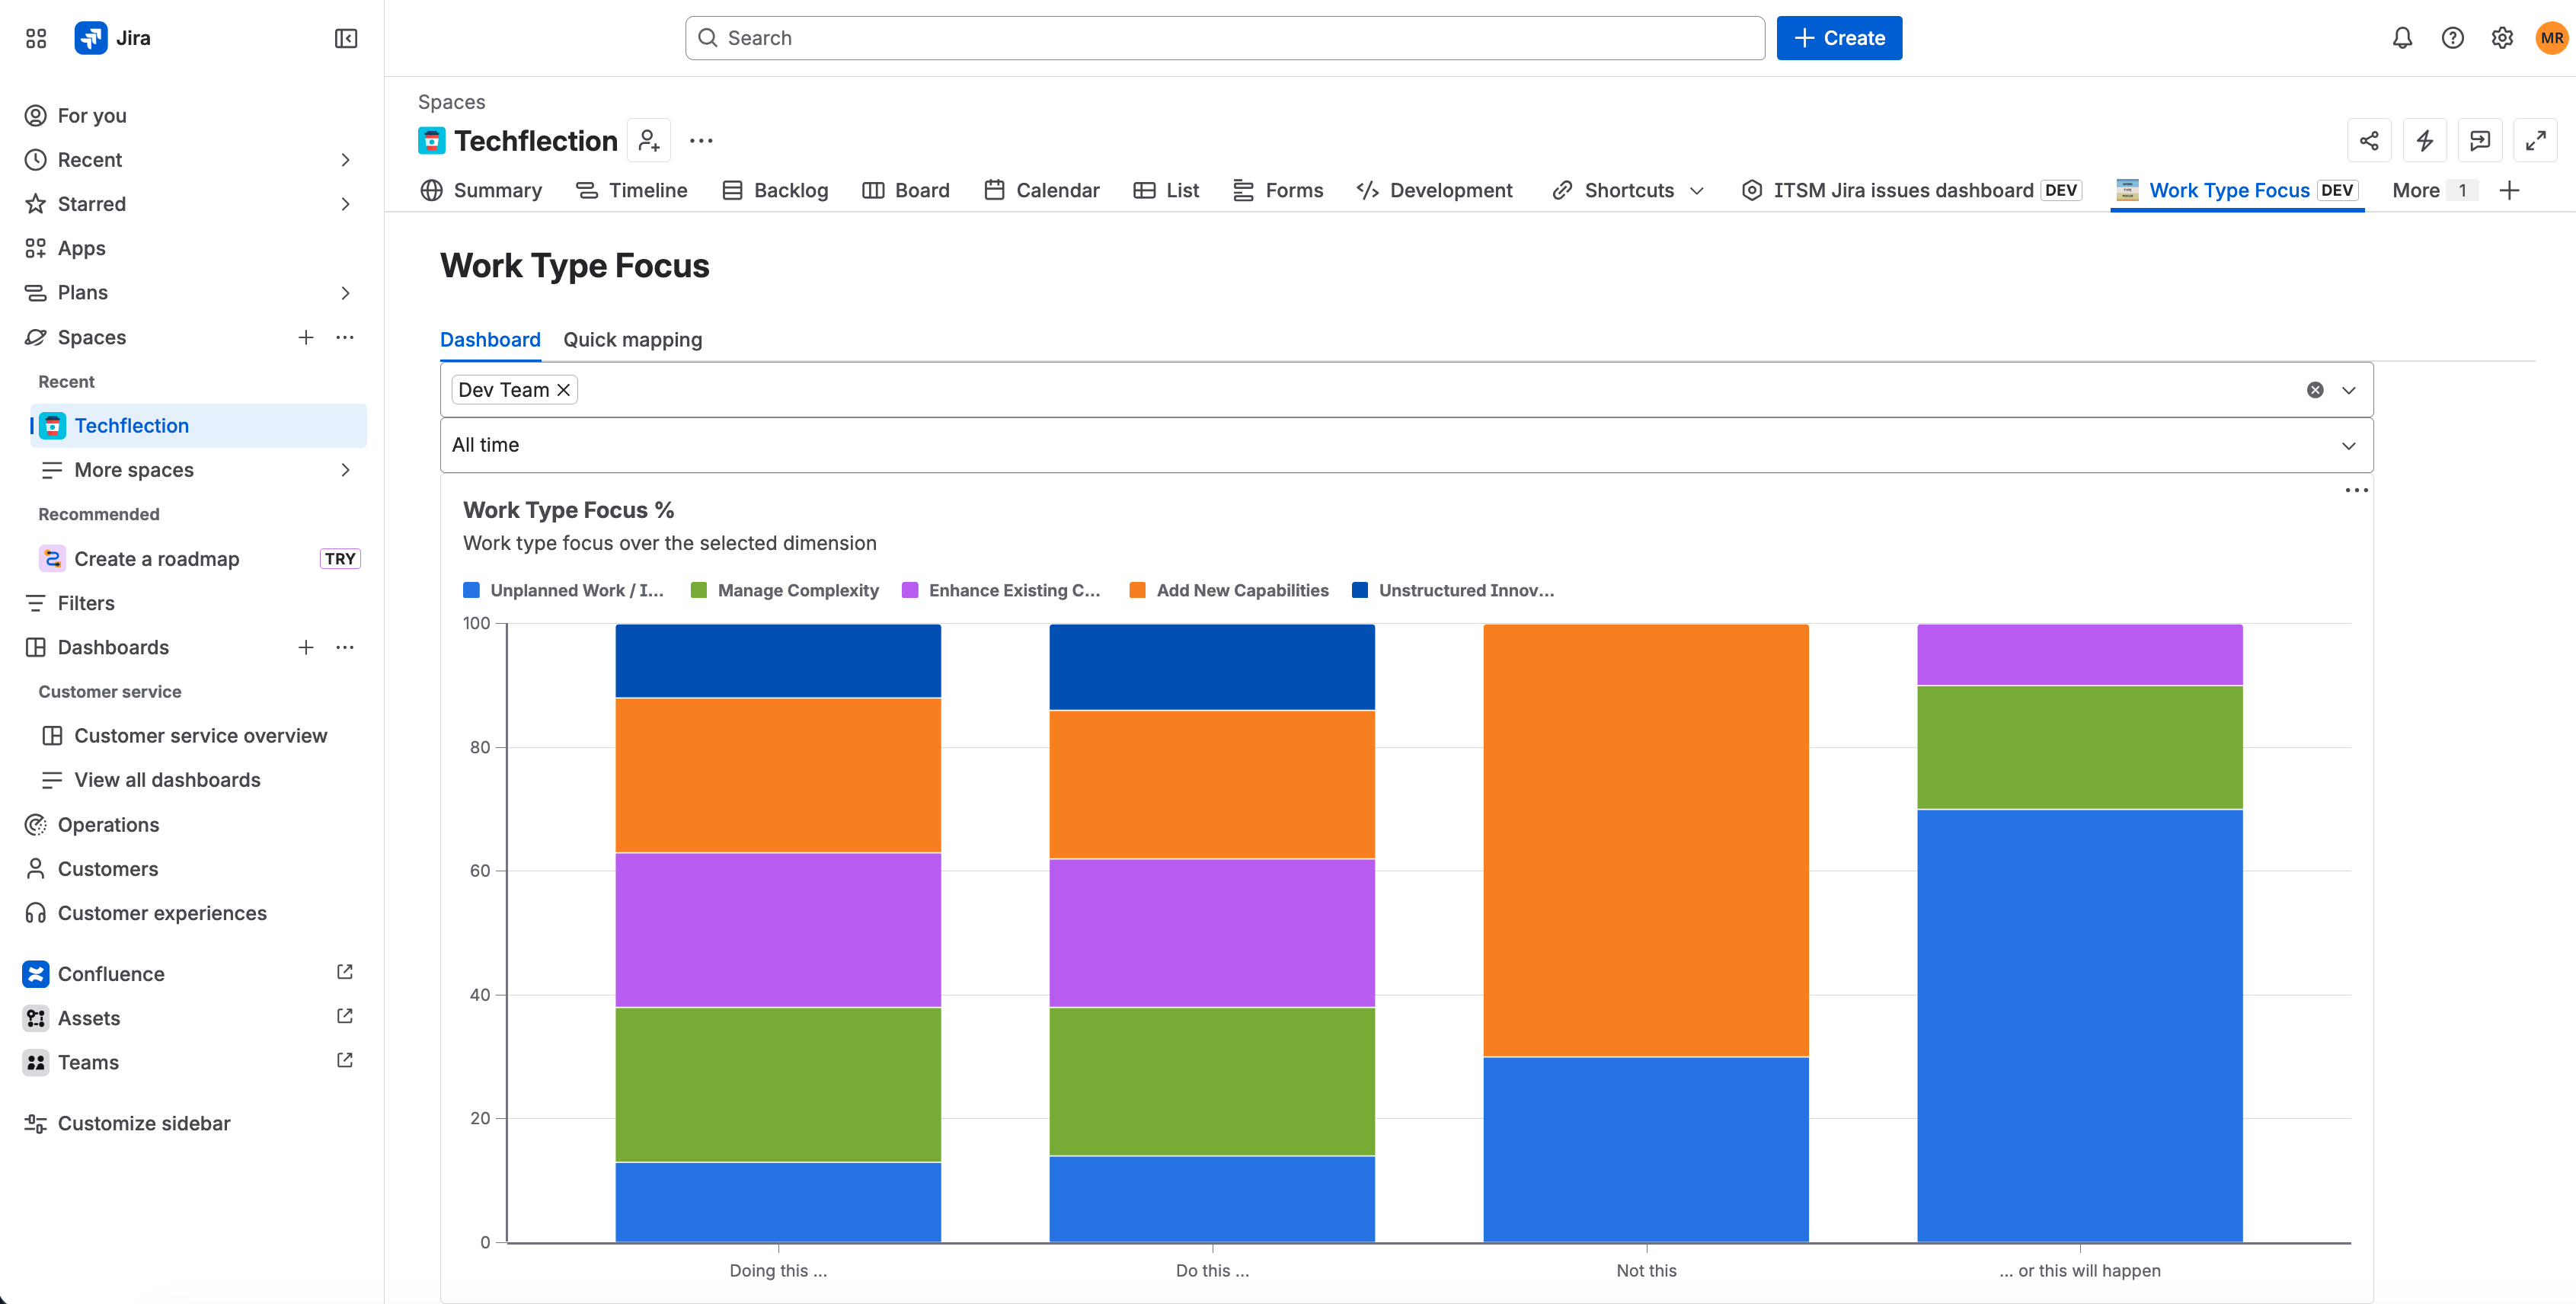Open the Spaces more options ellipsis
The height and width of the screenshot is (1304, 2576).
(x=345, y=337)
